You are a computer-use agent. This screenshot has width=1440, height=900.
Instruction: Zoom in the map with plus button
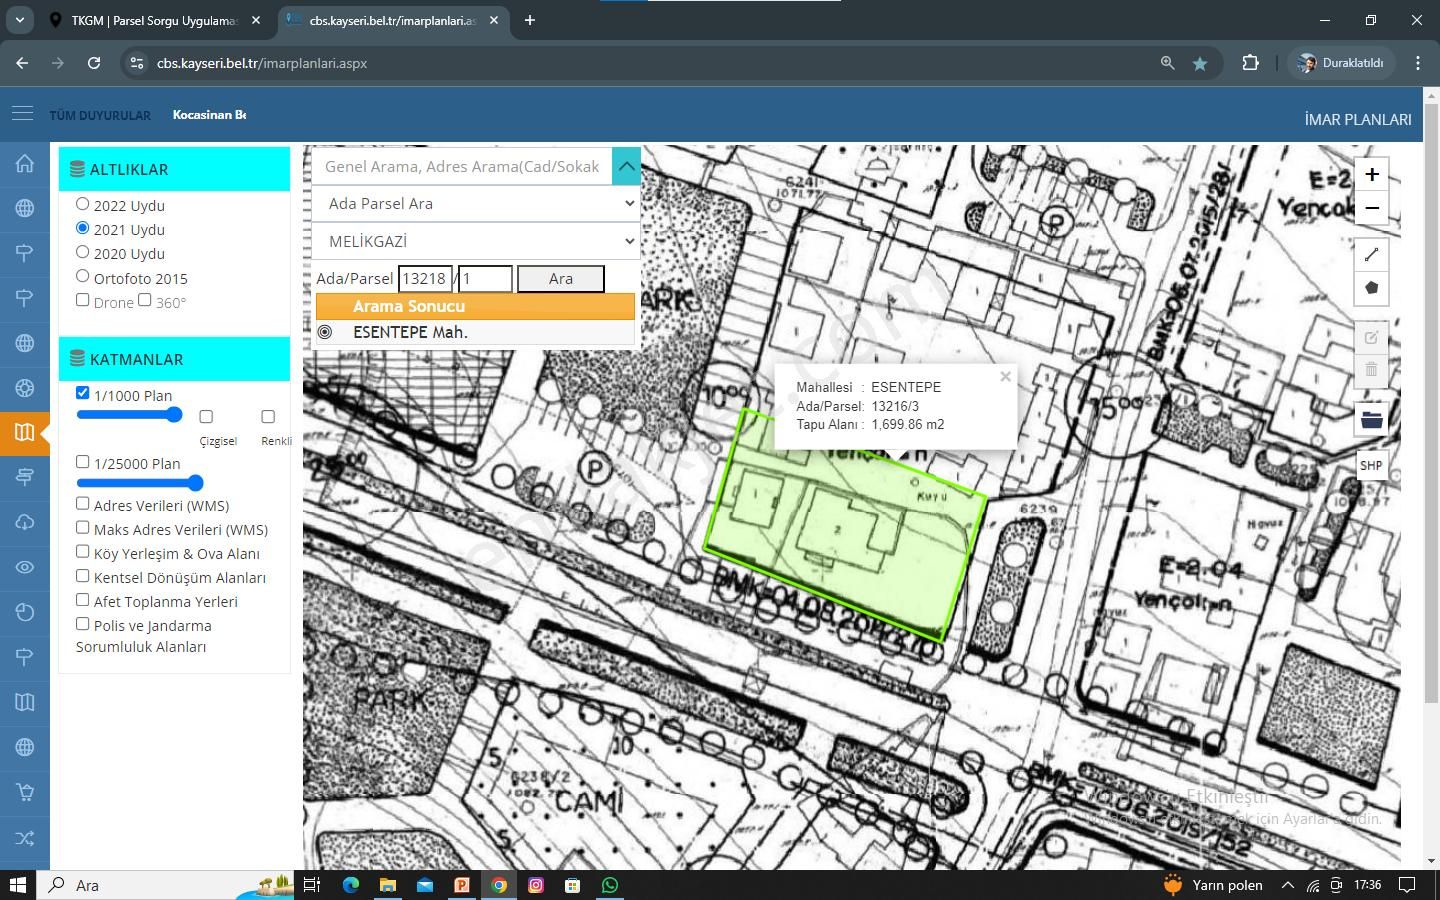[1372, 174]
